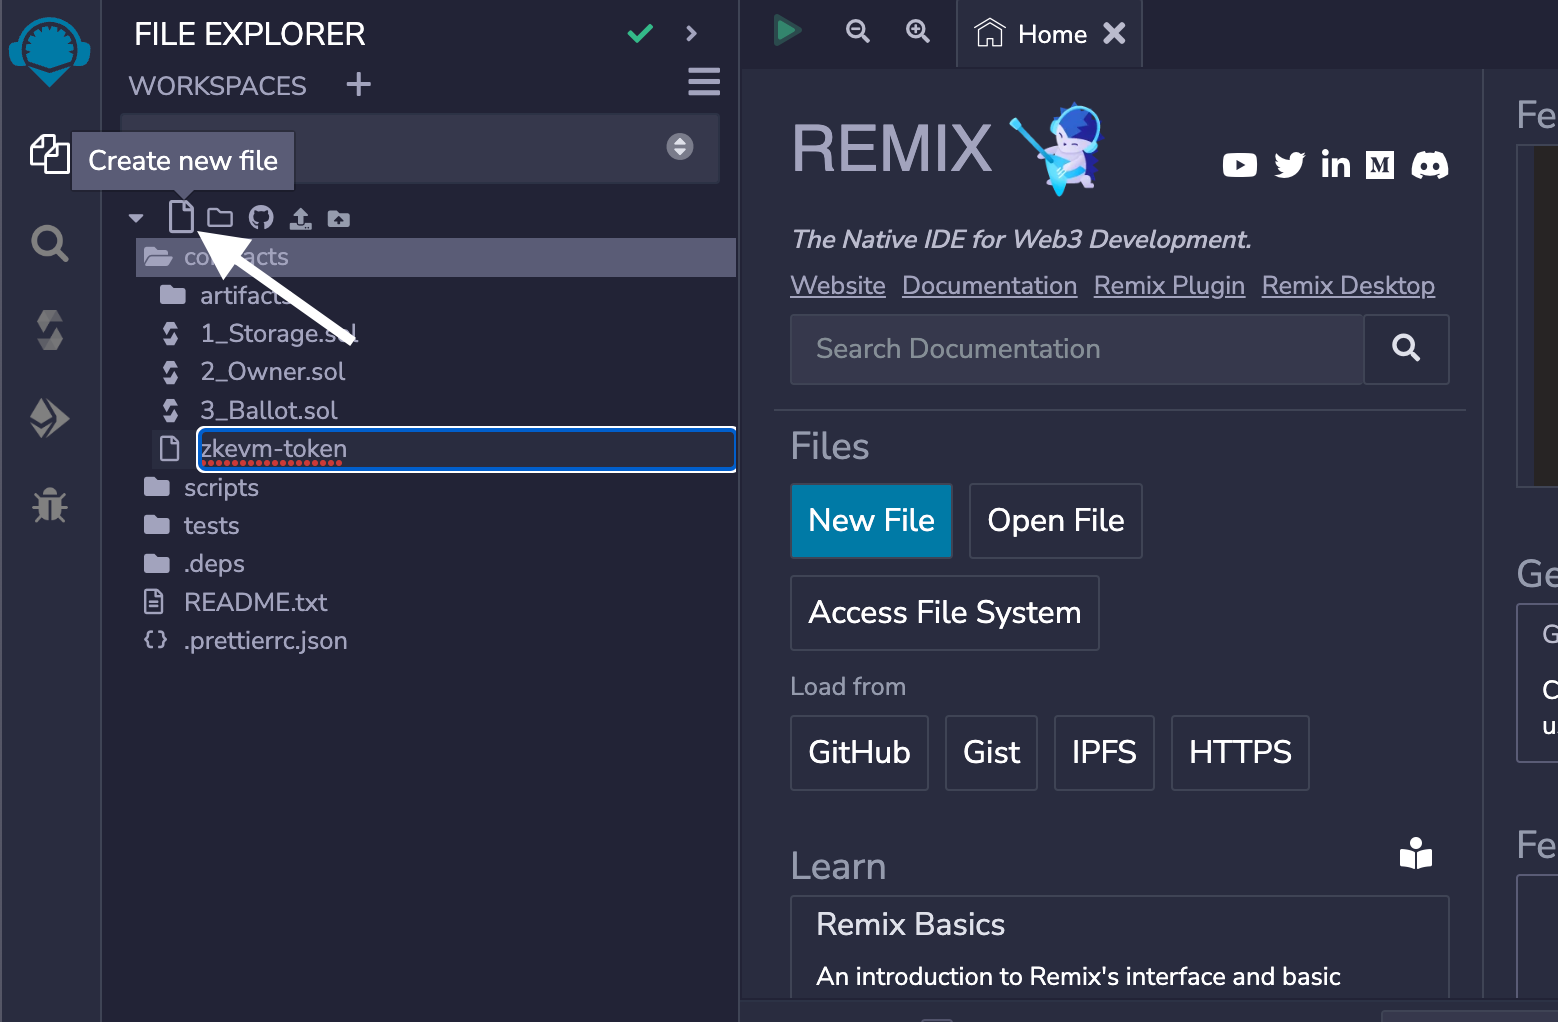Open the 1_Storage.sol file
The image size is (1558, 1022).
pos(259,333)
